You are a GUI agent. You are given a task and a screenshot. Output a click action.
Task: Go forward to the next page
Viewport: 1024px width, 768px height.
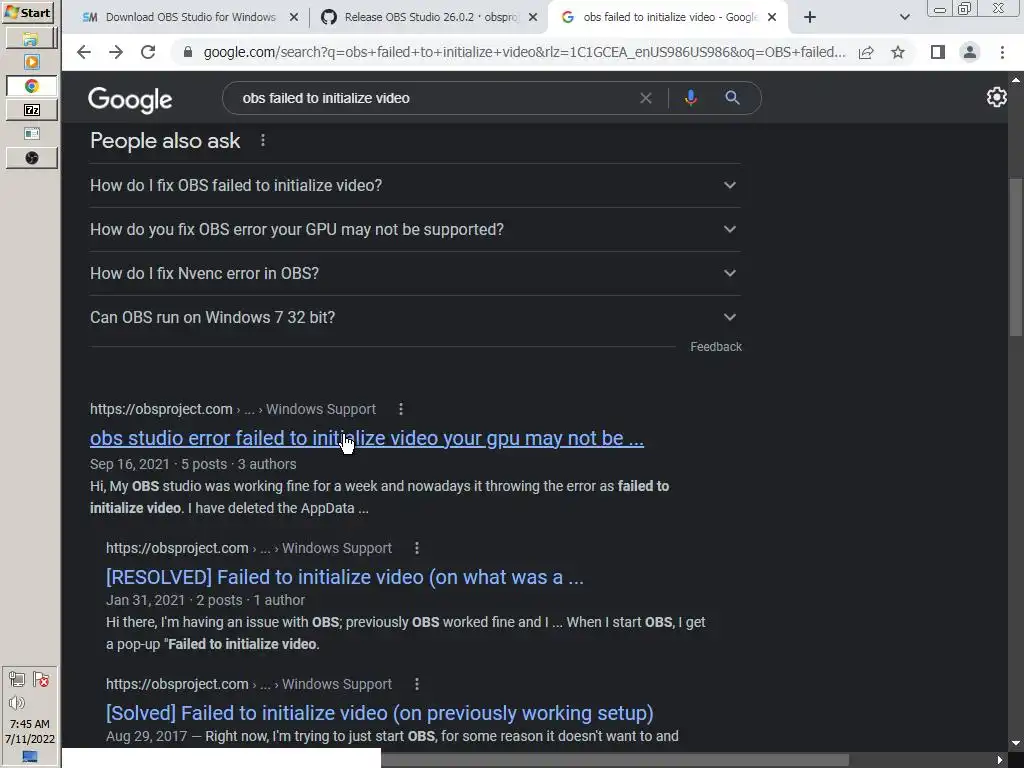click(116, 52)
